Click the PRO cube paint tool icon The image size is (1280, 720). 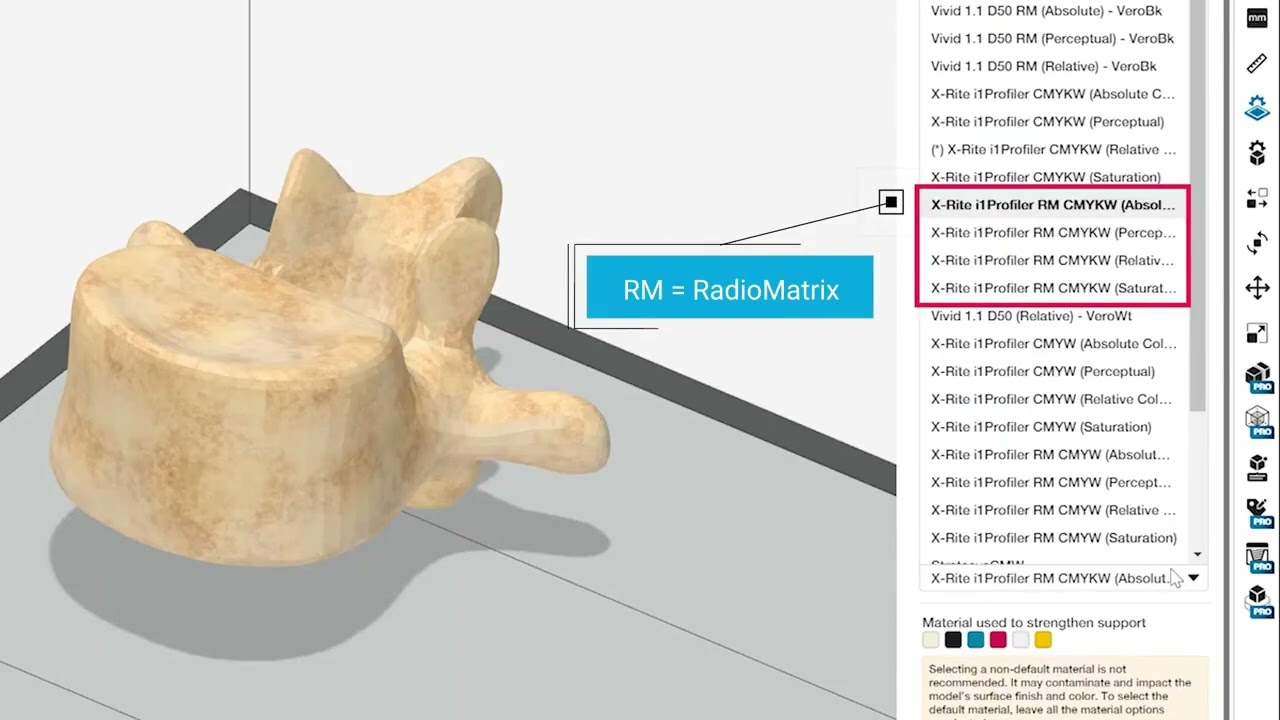coord(1258,513)
